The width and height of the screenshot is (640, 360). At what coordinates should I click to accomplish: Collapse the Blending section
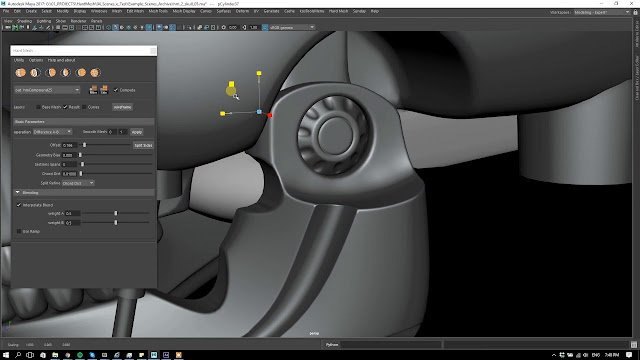[x=18, y=192]
